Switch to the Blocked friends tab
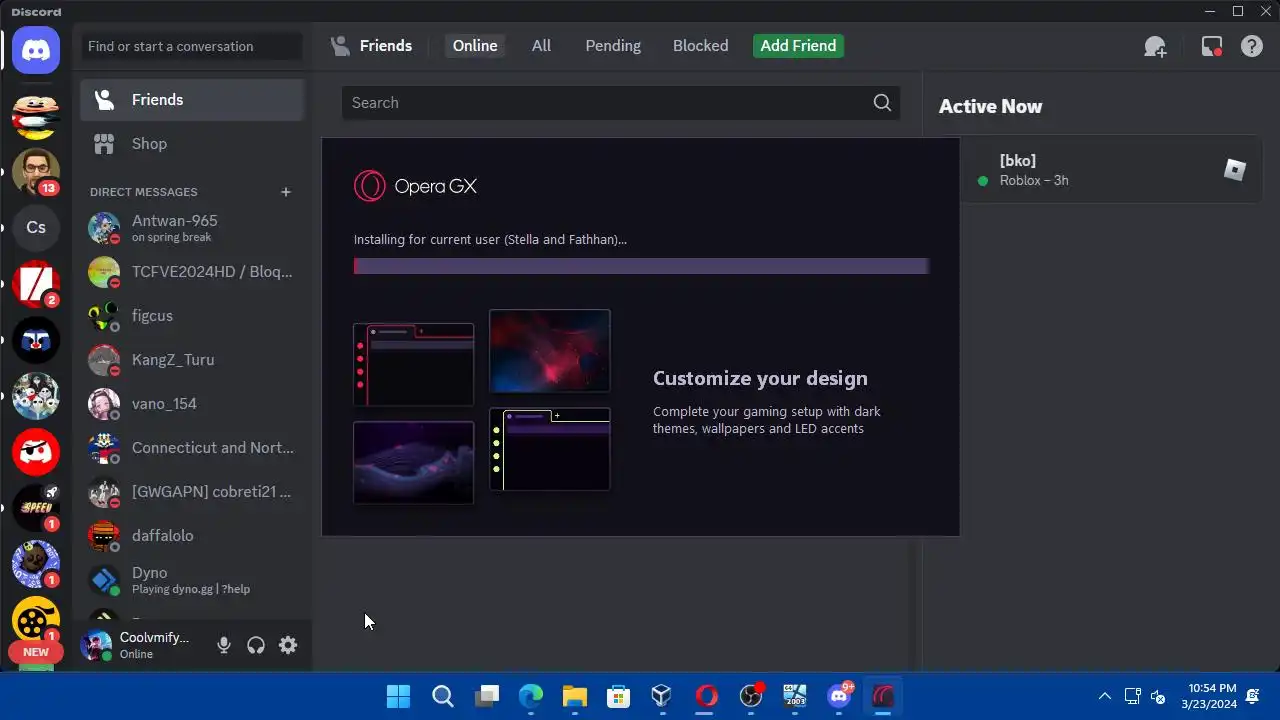Viewport: 1280px width, 720px height. 700,46
